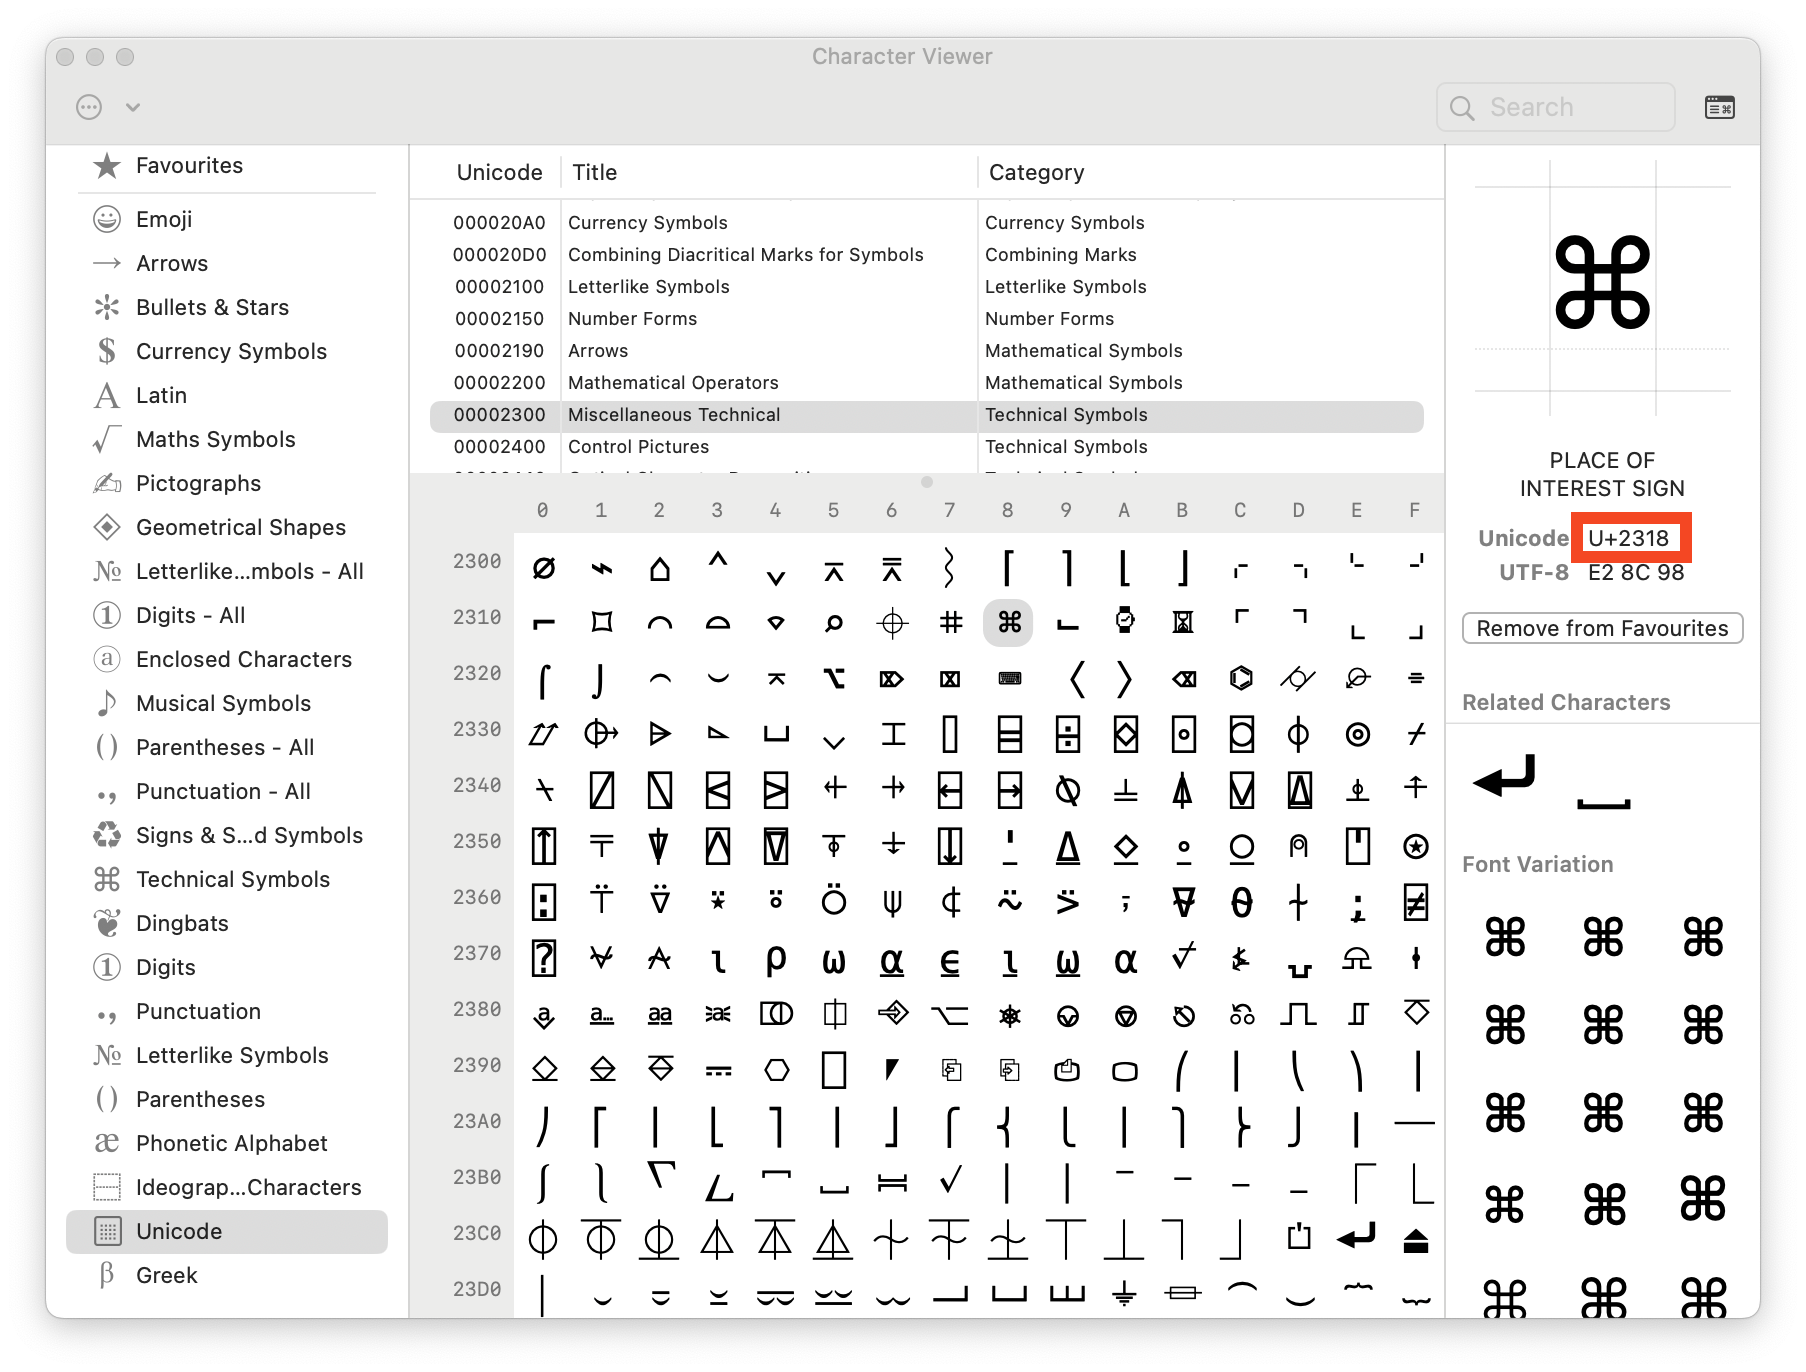Open Enclosed Characters category
Image resolution: width=1806 pixels, height=1372 pixels.
click(227, 659)
